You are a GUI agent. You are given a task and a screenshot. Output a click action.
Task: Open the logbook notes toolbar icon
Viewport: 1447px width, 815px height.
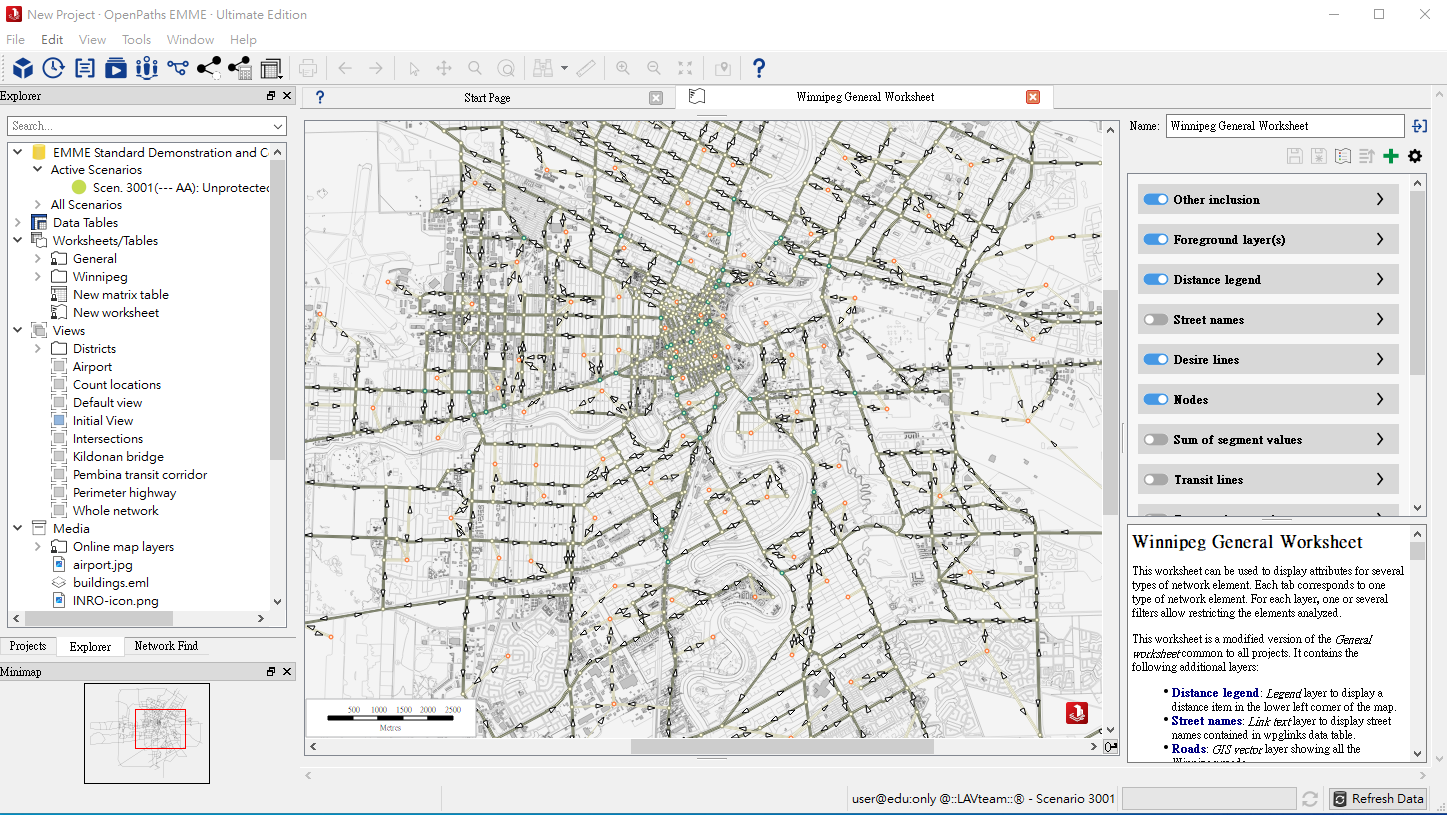click(x=85, y=68)
